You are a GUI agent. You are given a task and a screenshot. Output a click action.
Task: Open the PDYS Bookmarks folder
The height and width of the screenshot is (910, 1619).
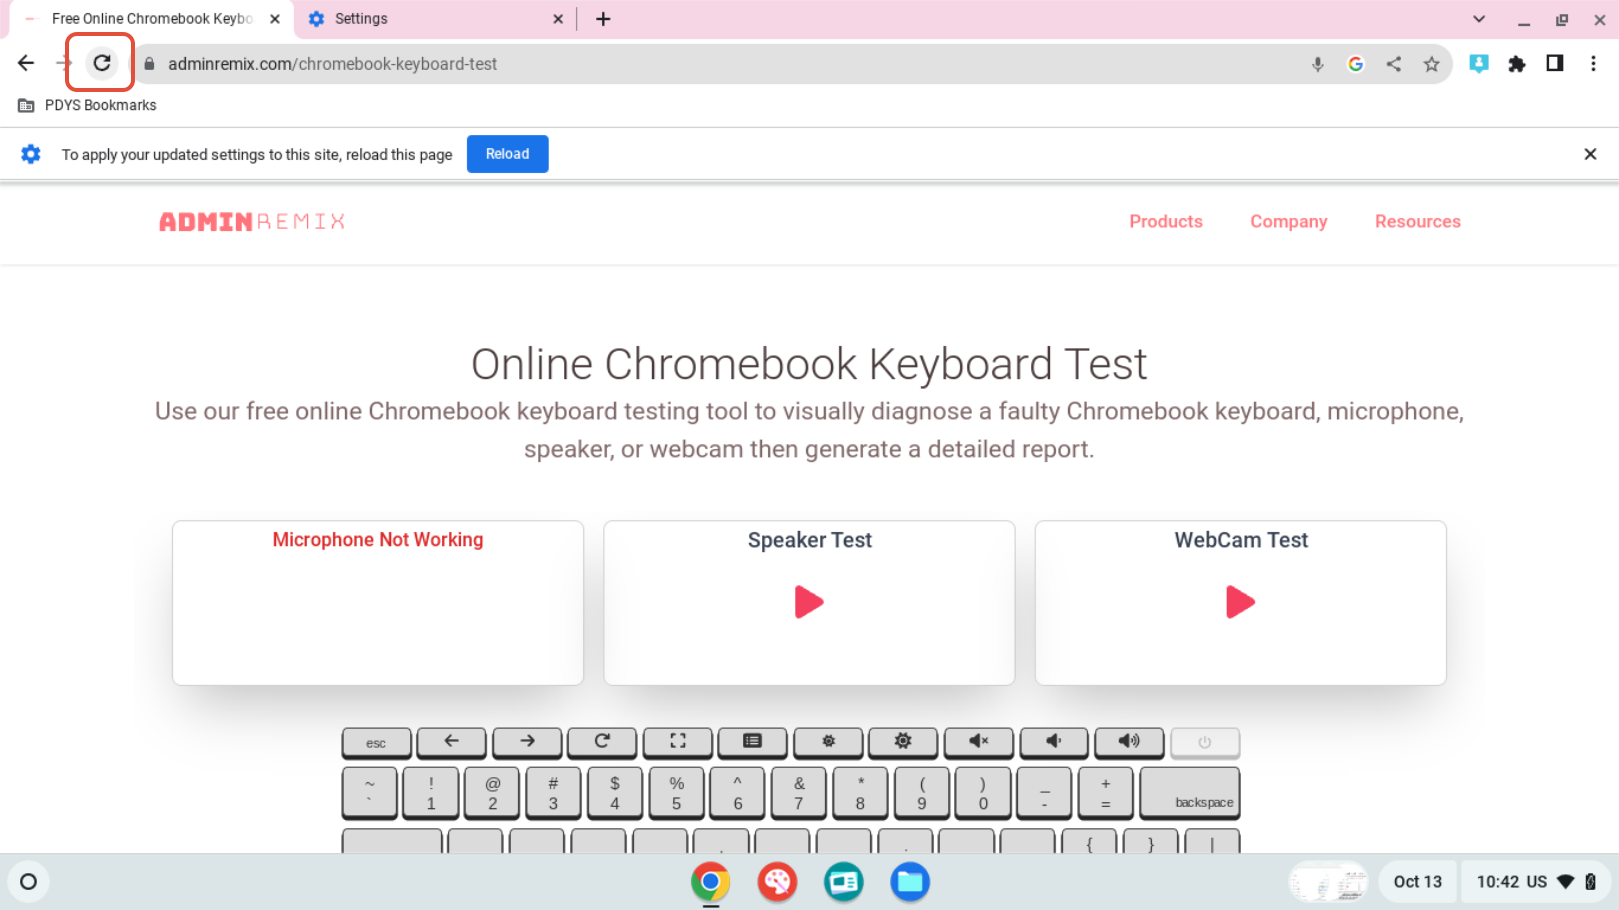click(x=88, y=105)
